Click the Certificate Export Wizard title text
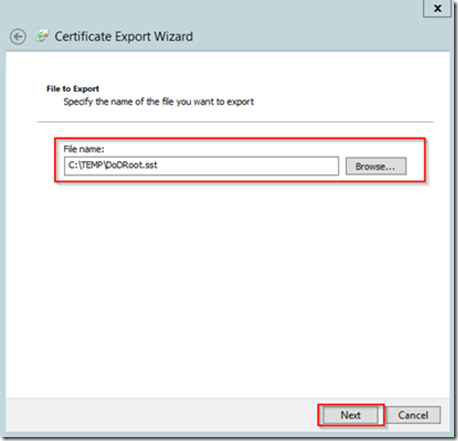The width and height of the screenshot is (458, 441). click(124, 36)
